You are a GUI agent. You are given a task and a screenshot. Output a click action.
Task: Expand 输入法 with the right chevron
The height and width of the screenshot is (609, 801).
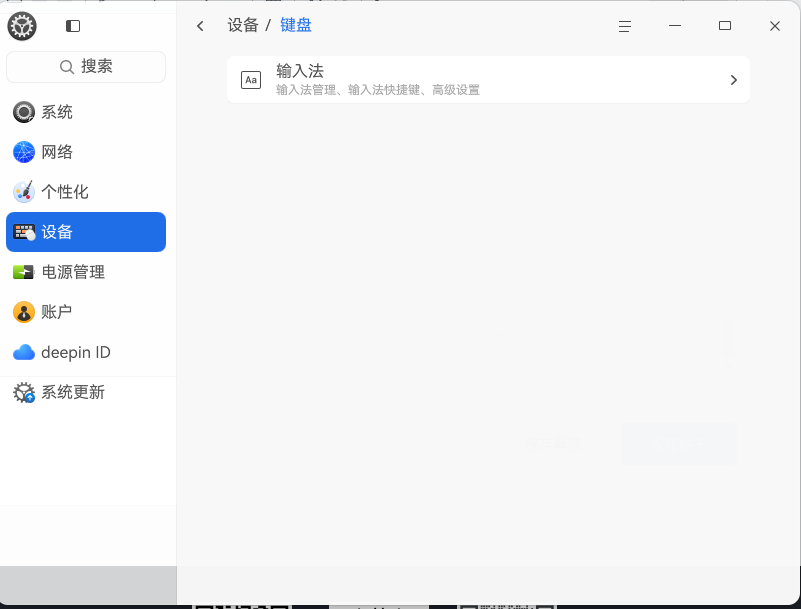734,80
